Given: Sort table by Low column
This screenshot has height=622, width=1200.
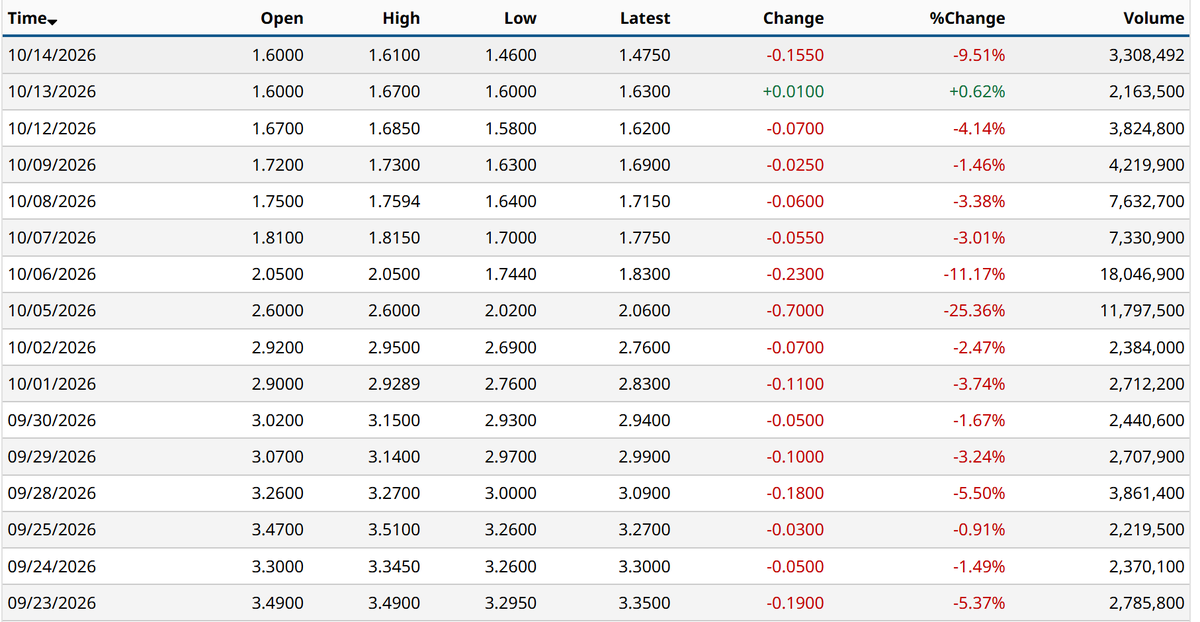Looking at the screenshot, I should click(x=520, y=18).
